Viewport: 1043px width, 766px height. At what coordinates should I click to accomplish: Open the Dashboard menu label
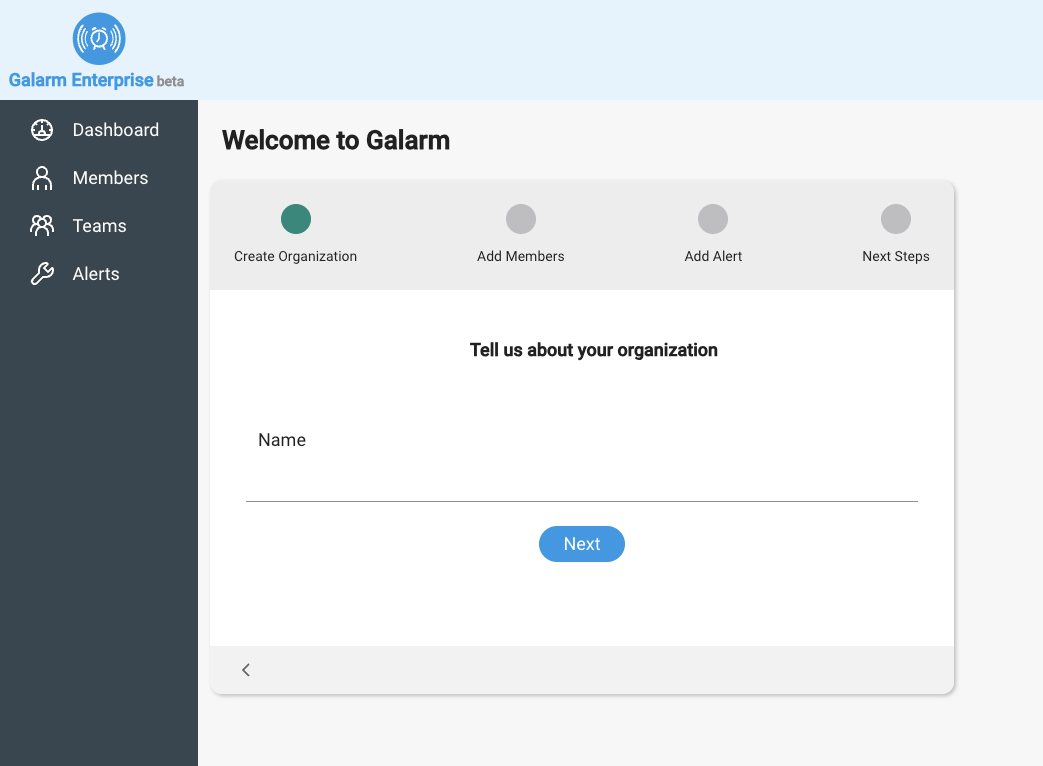[115, 130]
